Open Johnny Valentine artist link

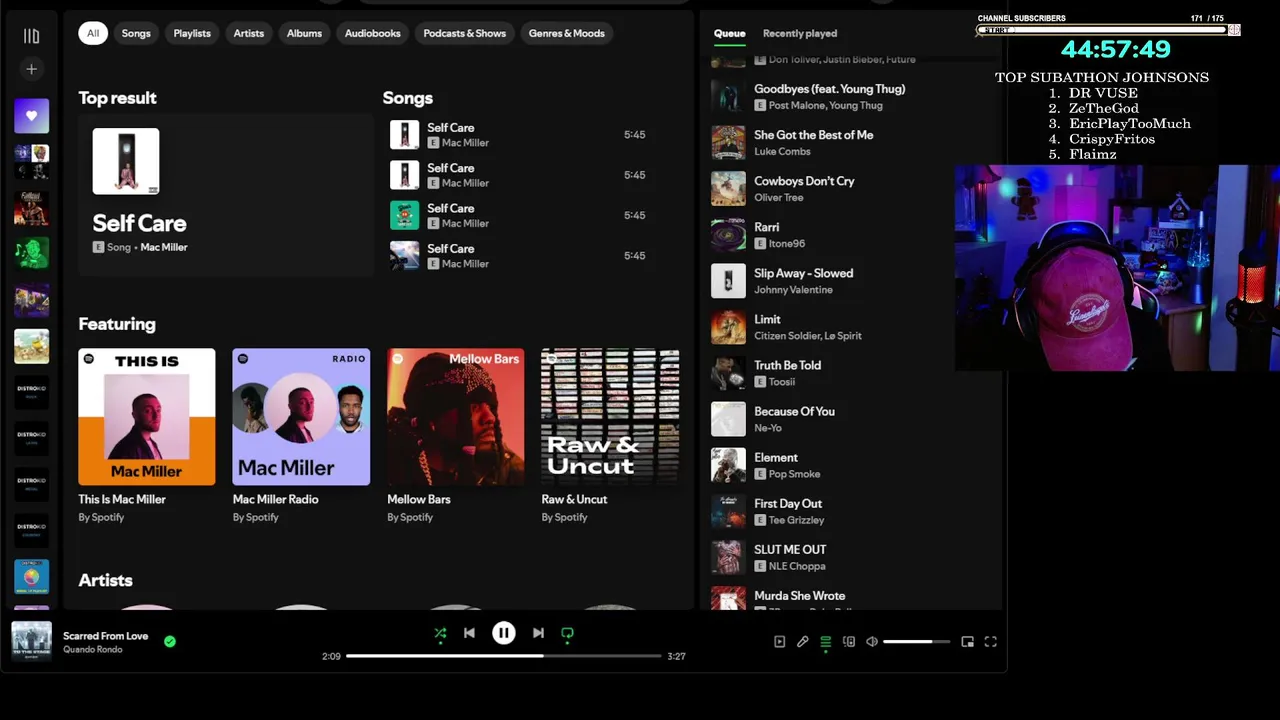[793, 289]
